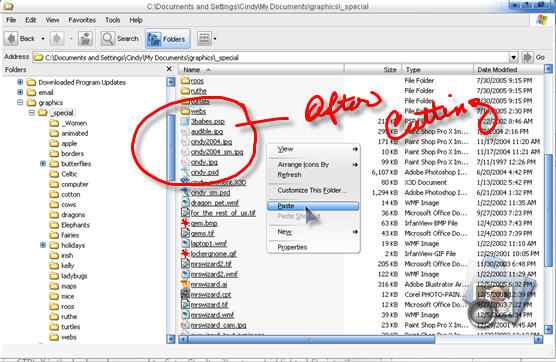Select the for_the_rest_of_us.tif filename
The image size is (556, 362).
pyautogui.click(x=223, y=213)
